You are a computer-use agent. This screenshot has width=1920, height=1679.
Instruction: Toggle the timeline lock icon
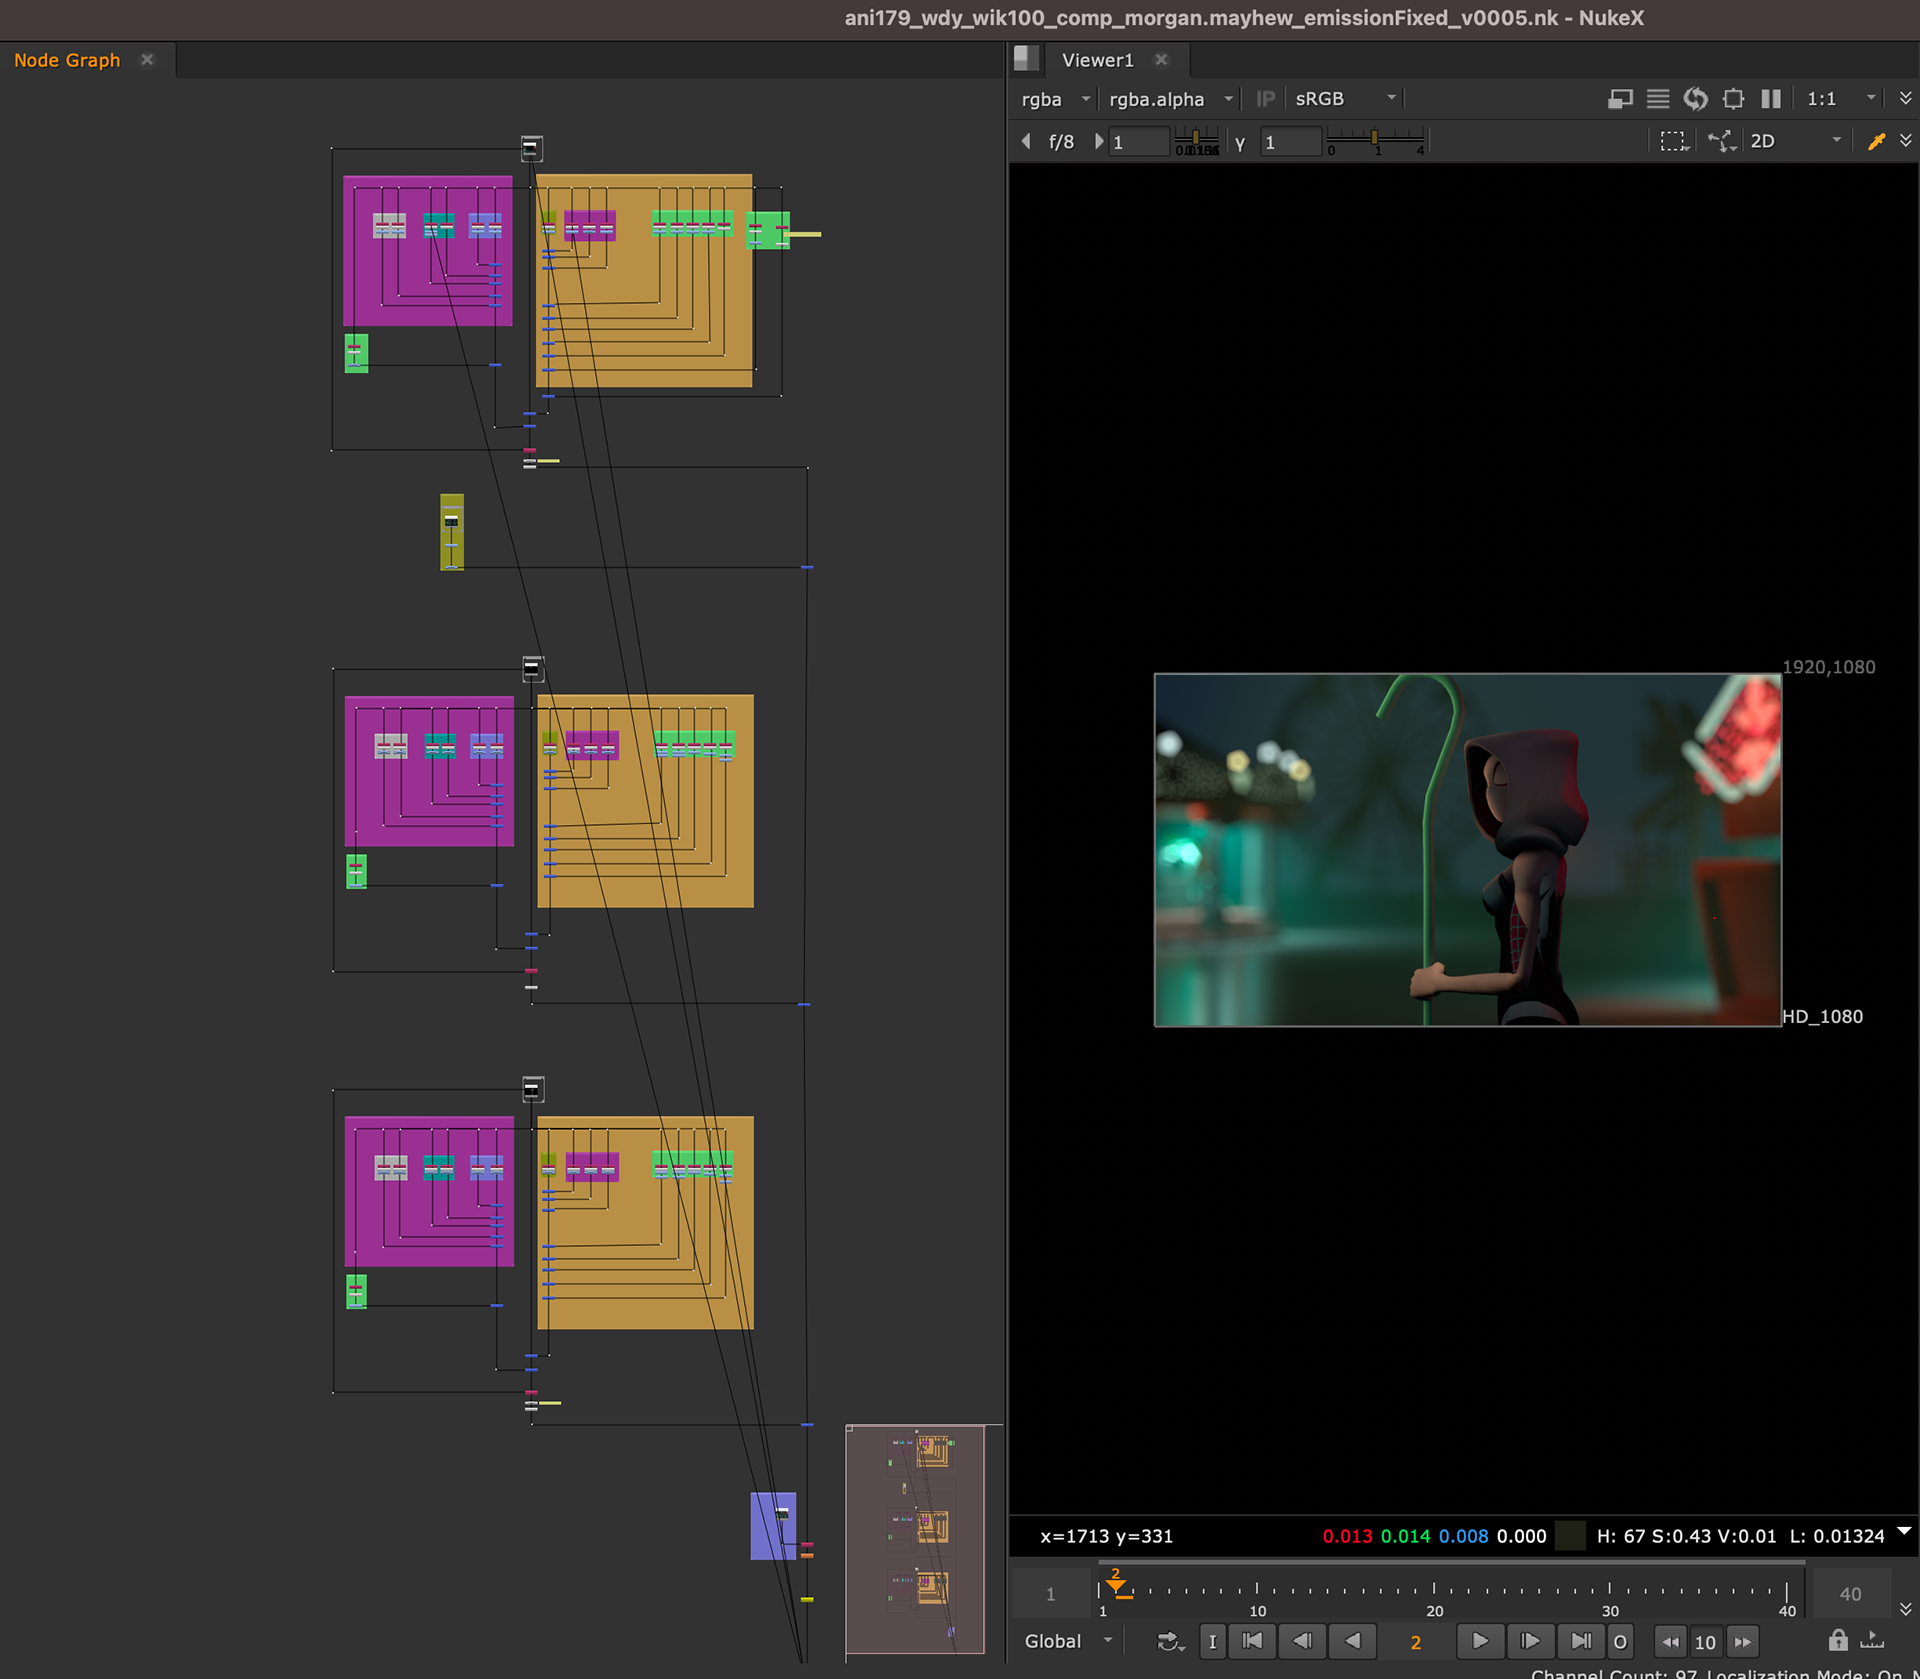point(1838,1640)
